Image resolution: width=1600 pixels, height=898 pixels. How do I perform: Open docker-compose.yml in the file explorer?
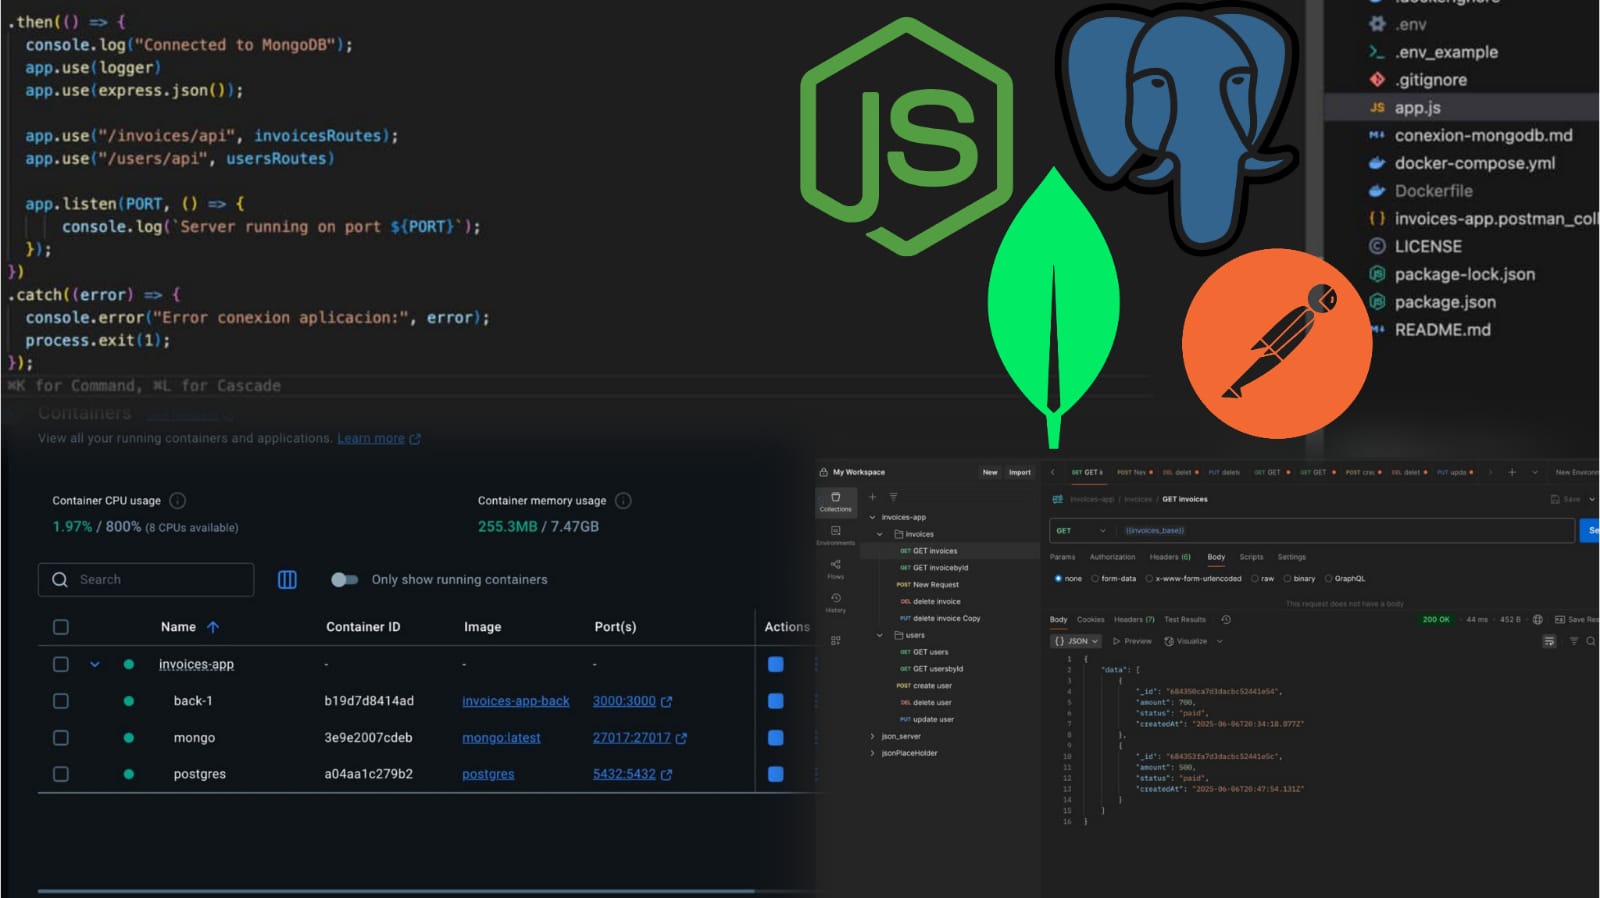tap(1474, 163)
